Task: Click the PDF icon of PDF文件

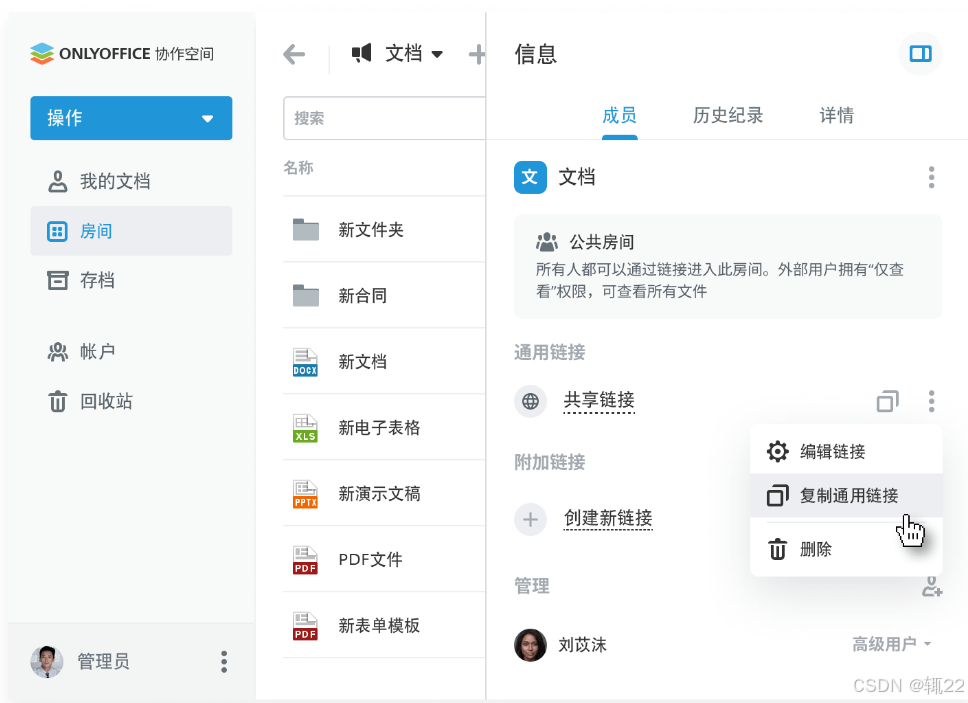Action: pos(305,560)
